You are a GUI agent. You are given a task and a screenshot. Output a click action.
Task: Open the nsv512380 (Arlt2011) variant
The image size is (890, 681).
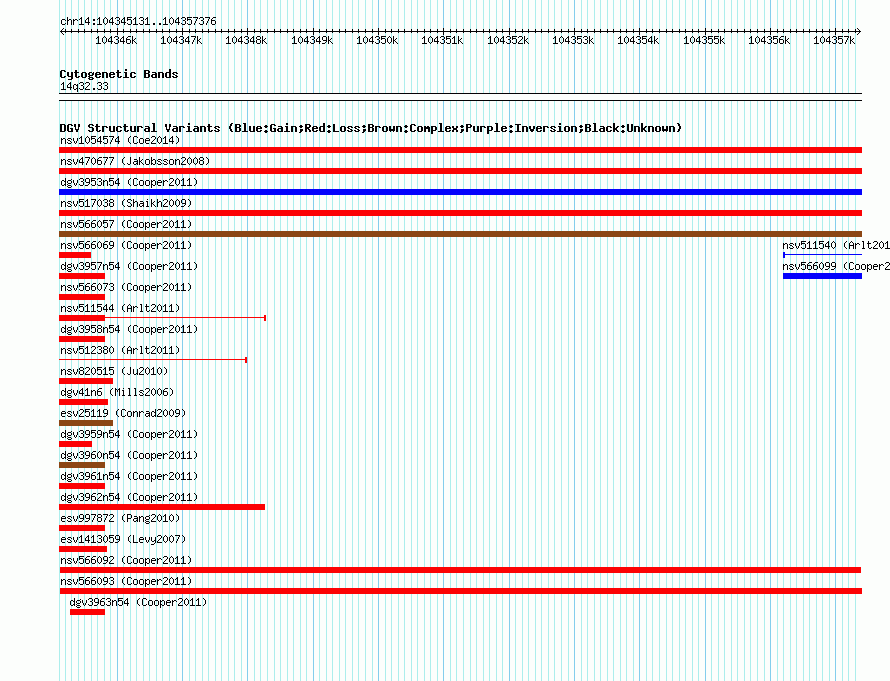click(x=120, y=350)
